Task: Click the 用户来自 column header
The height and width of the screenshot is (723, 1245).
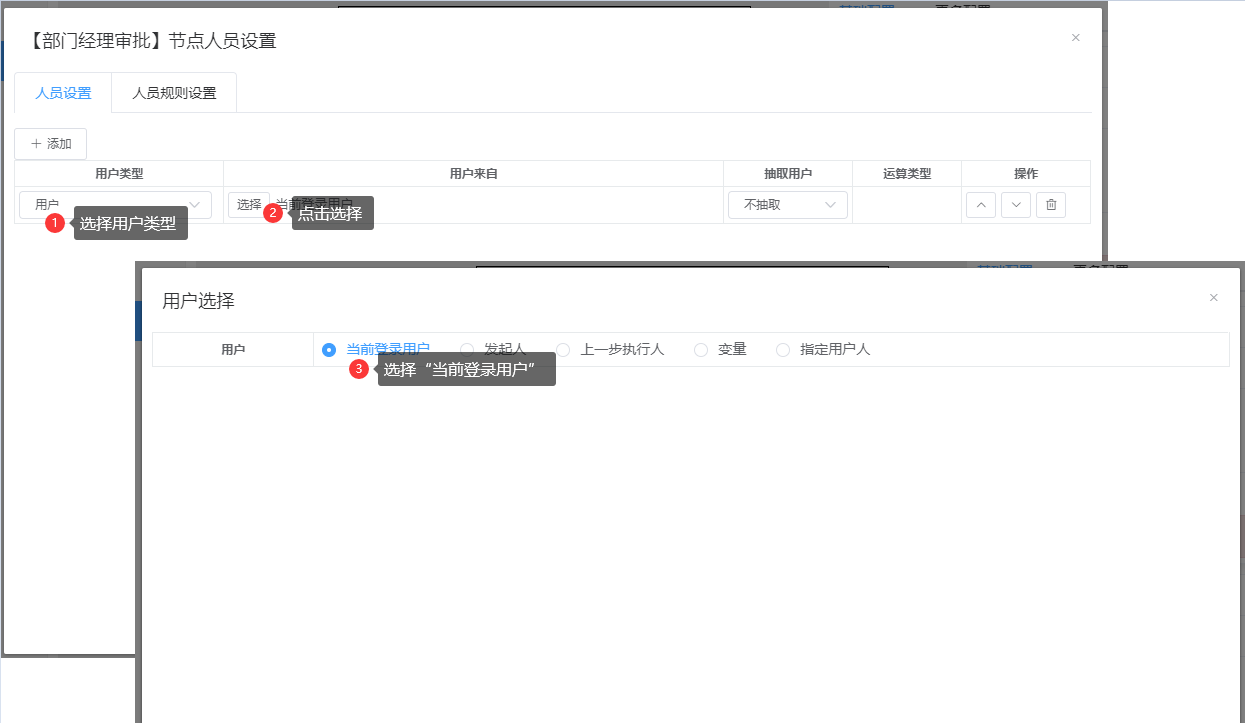Action: (x=474, y=174)
